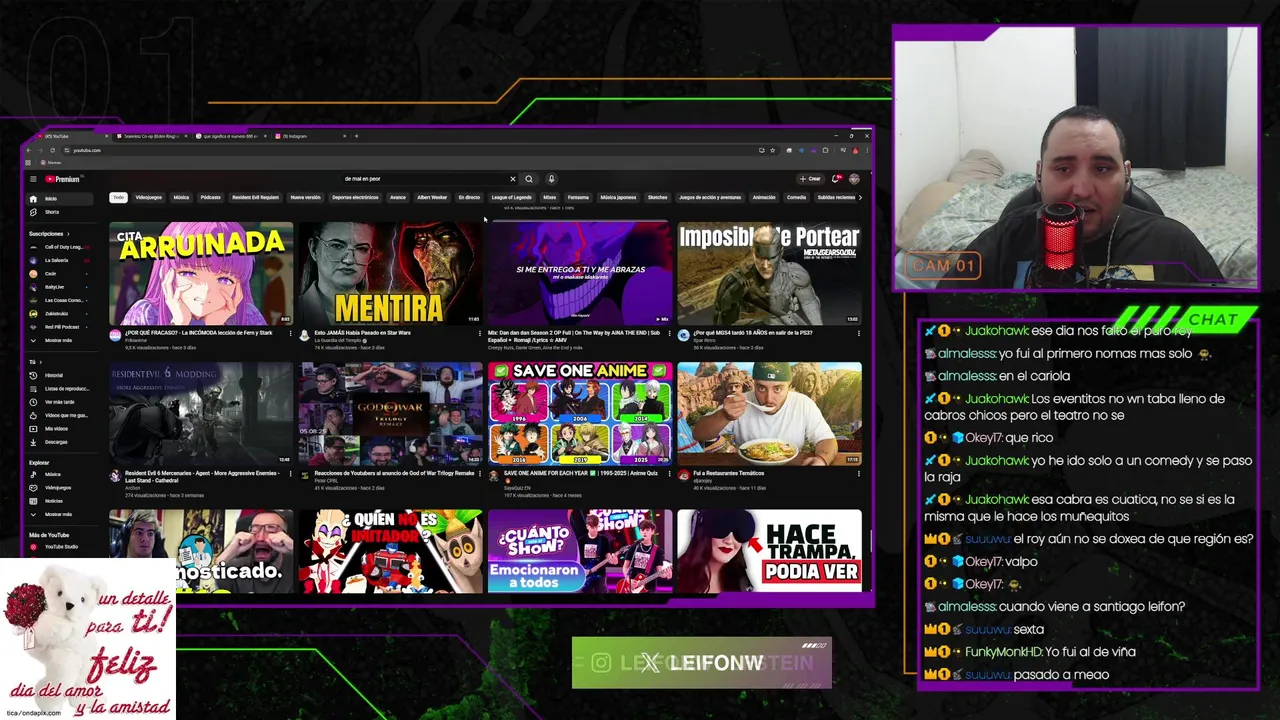Image resolution: width=1280 pixels, height=720 pixels.
Task: Clear the search box with the X
Action: pos(513,179)
